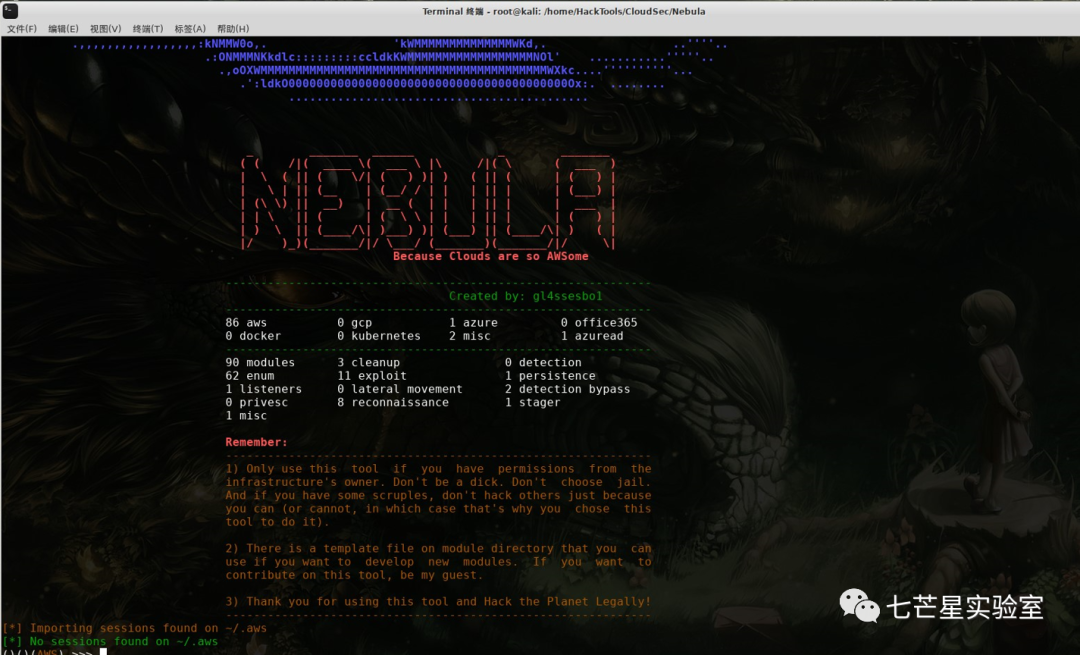Click the '3 cleanup' line
The image size is (1080, 655).
point(368,362)
